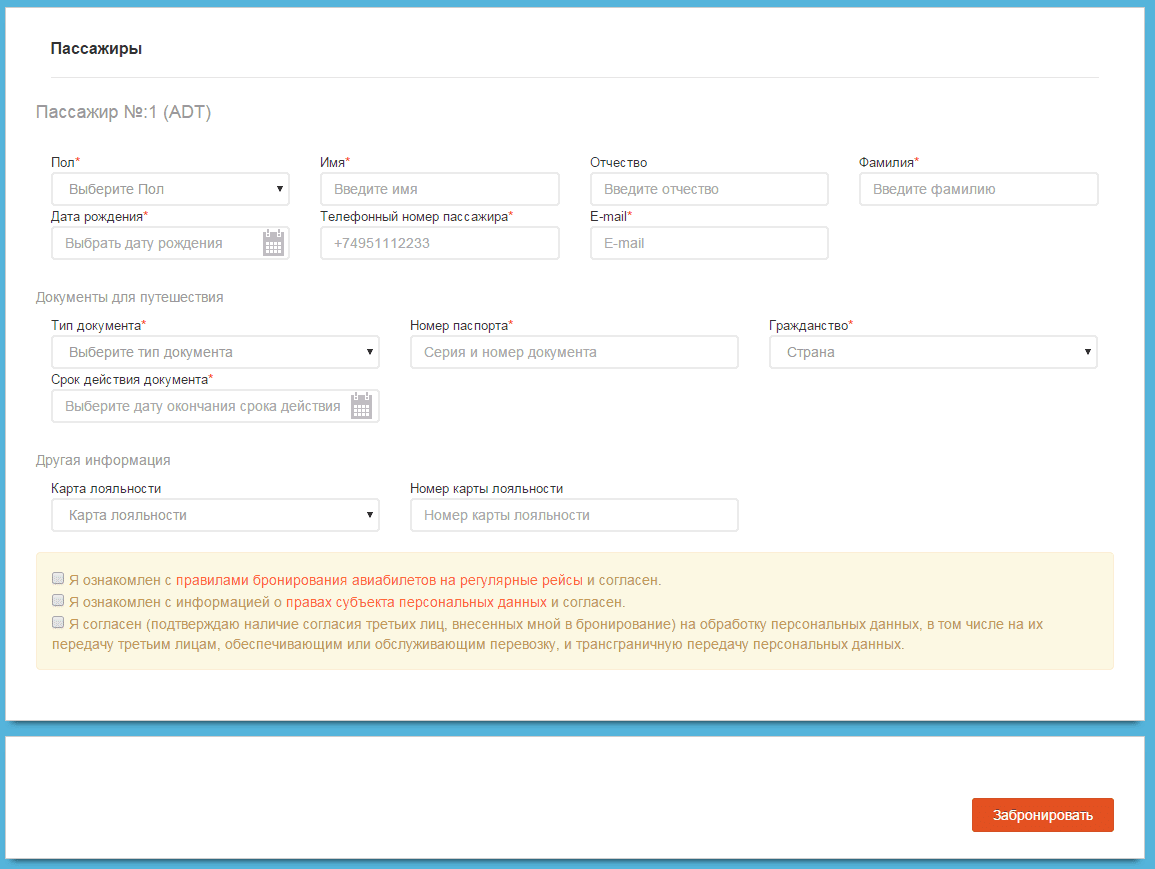This screenshot has height=869, width=1155.
Task: Click the 'Забронировать' button
Action: (1042, 815)
